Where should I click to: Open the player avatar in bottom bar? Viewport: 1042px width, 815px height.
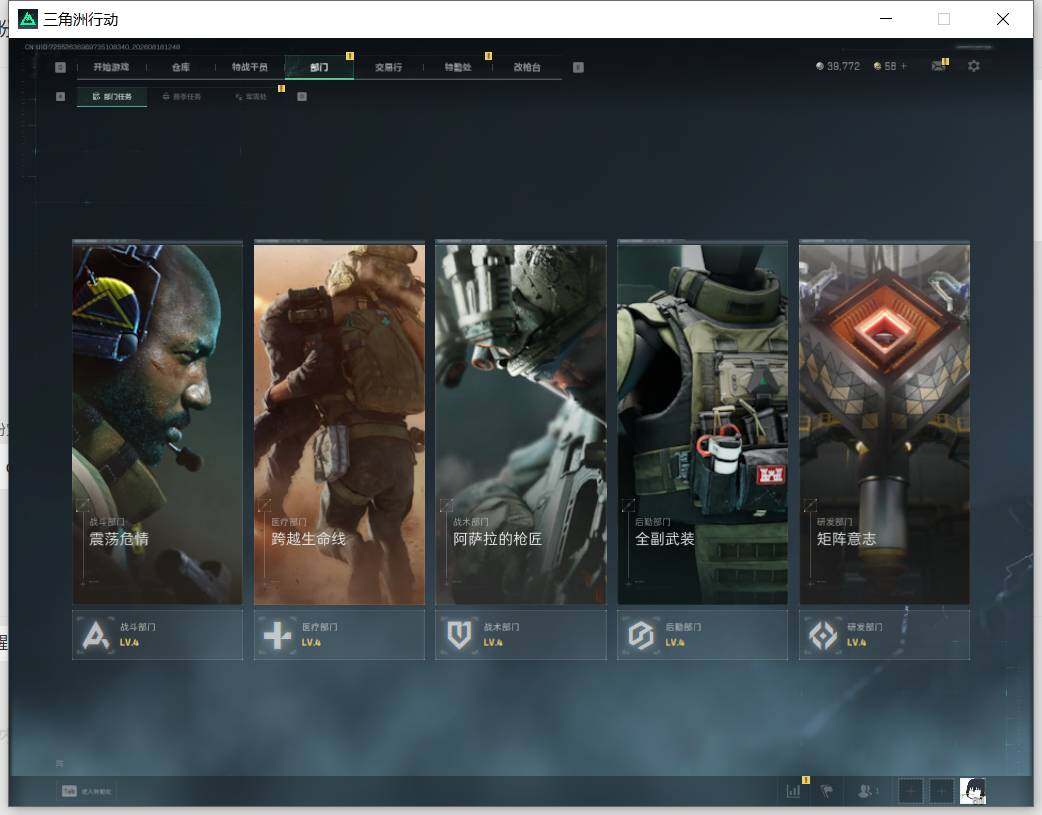pyautogui.click(x=972, y=791)
